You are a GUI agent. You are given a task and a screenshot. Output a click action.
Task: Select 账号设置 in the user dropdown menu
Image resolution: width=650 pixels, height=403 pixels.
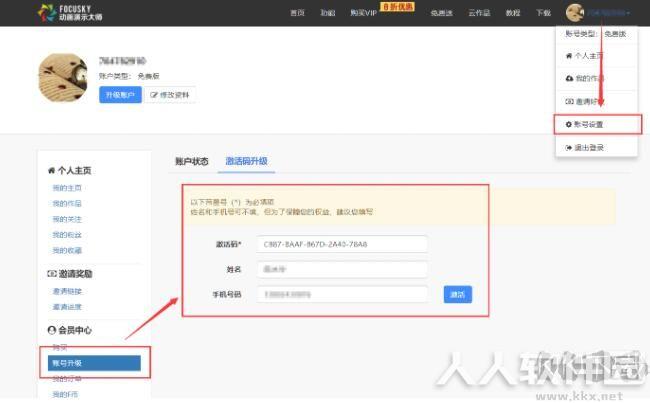tap(588, 124)
